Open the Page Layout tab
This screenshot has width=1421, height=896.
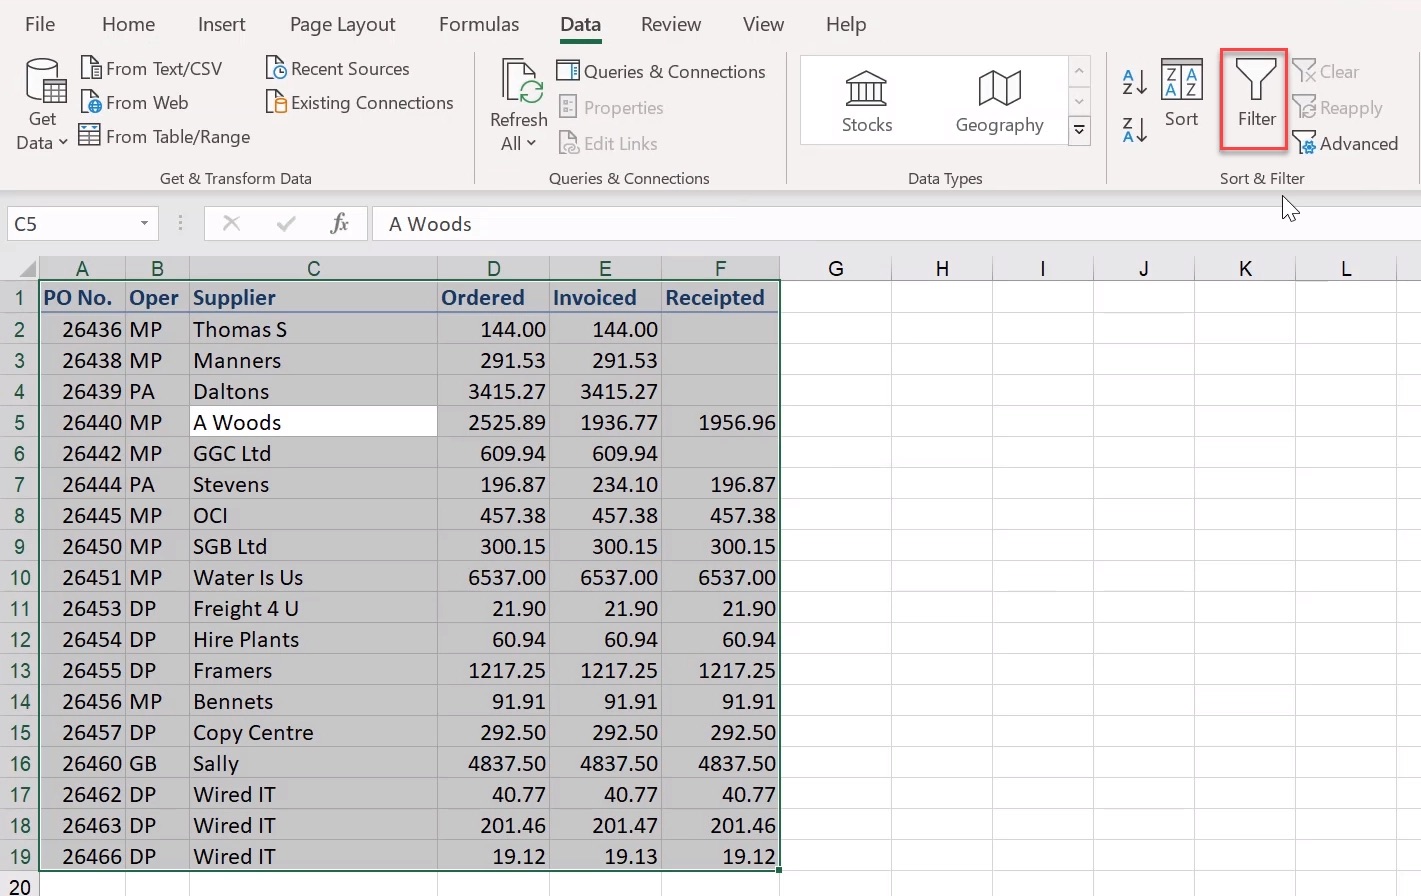342,24
